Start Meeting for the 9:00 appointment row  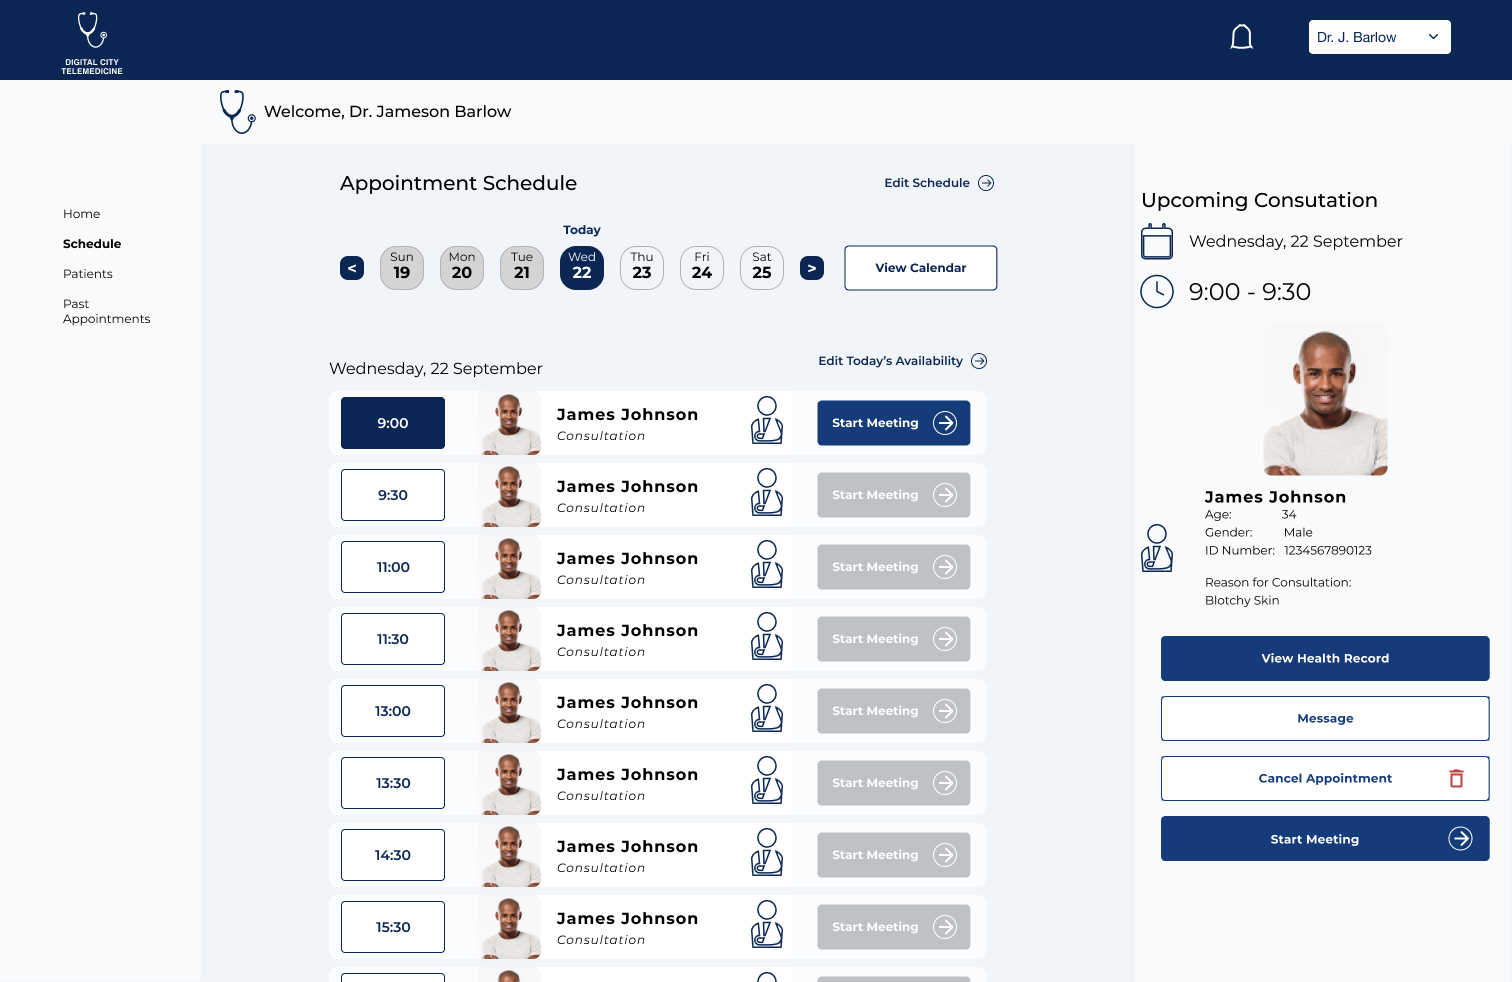pyautogui.click(x=893, y=423)
